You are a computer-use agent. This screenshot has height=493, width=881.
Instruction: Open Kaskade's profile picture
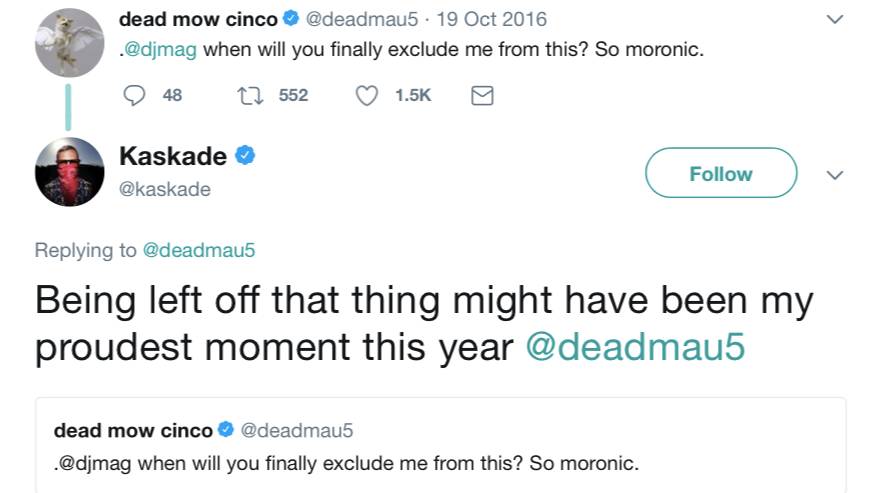[69, 172]
